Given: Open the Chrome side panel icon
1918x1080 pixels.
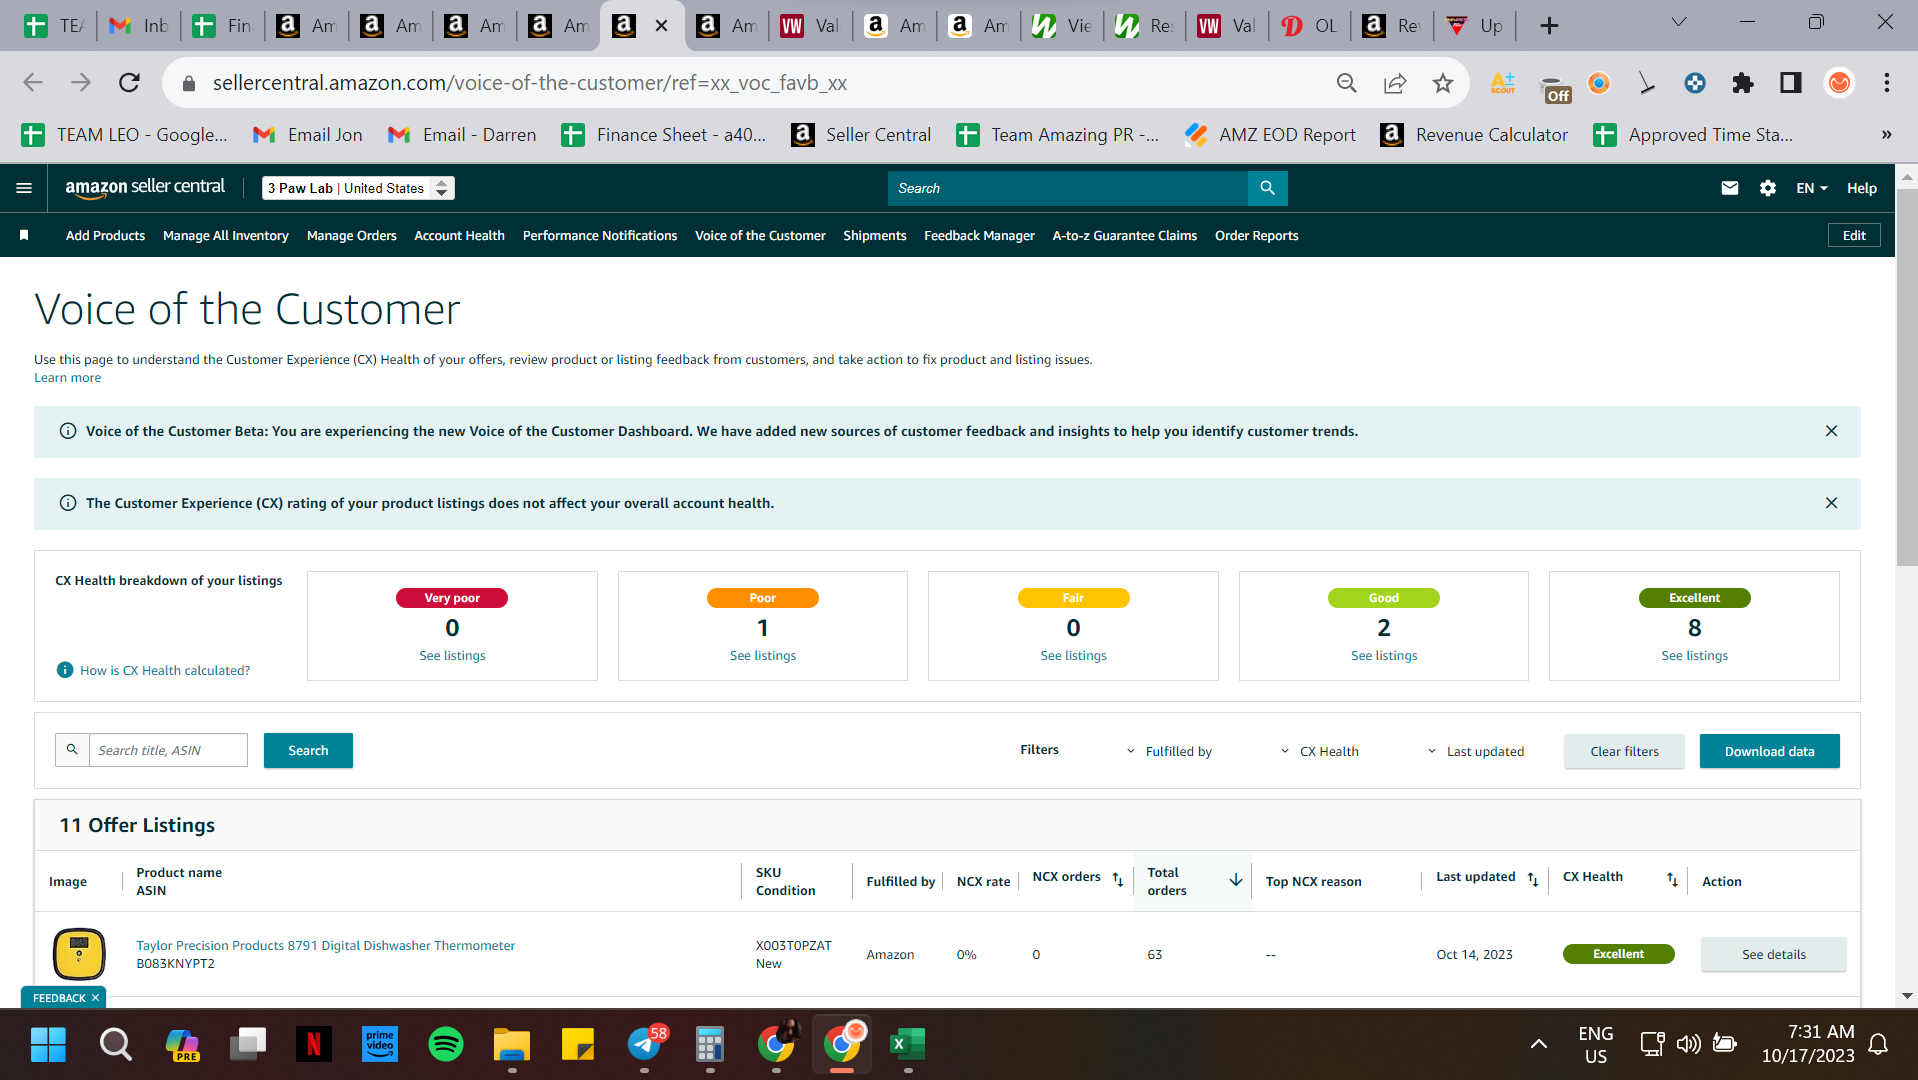Looking at the screenshot, I should click(1790, 83).
